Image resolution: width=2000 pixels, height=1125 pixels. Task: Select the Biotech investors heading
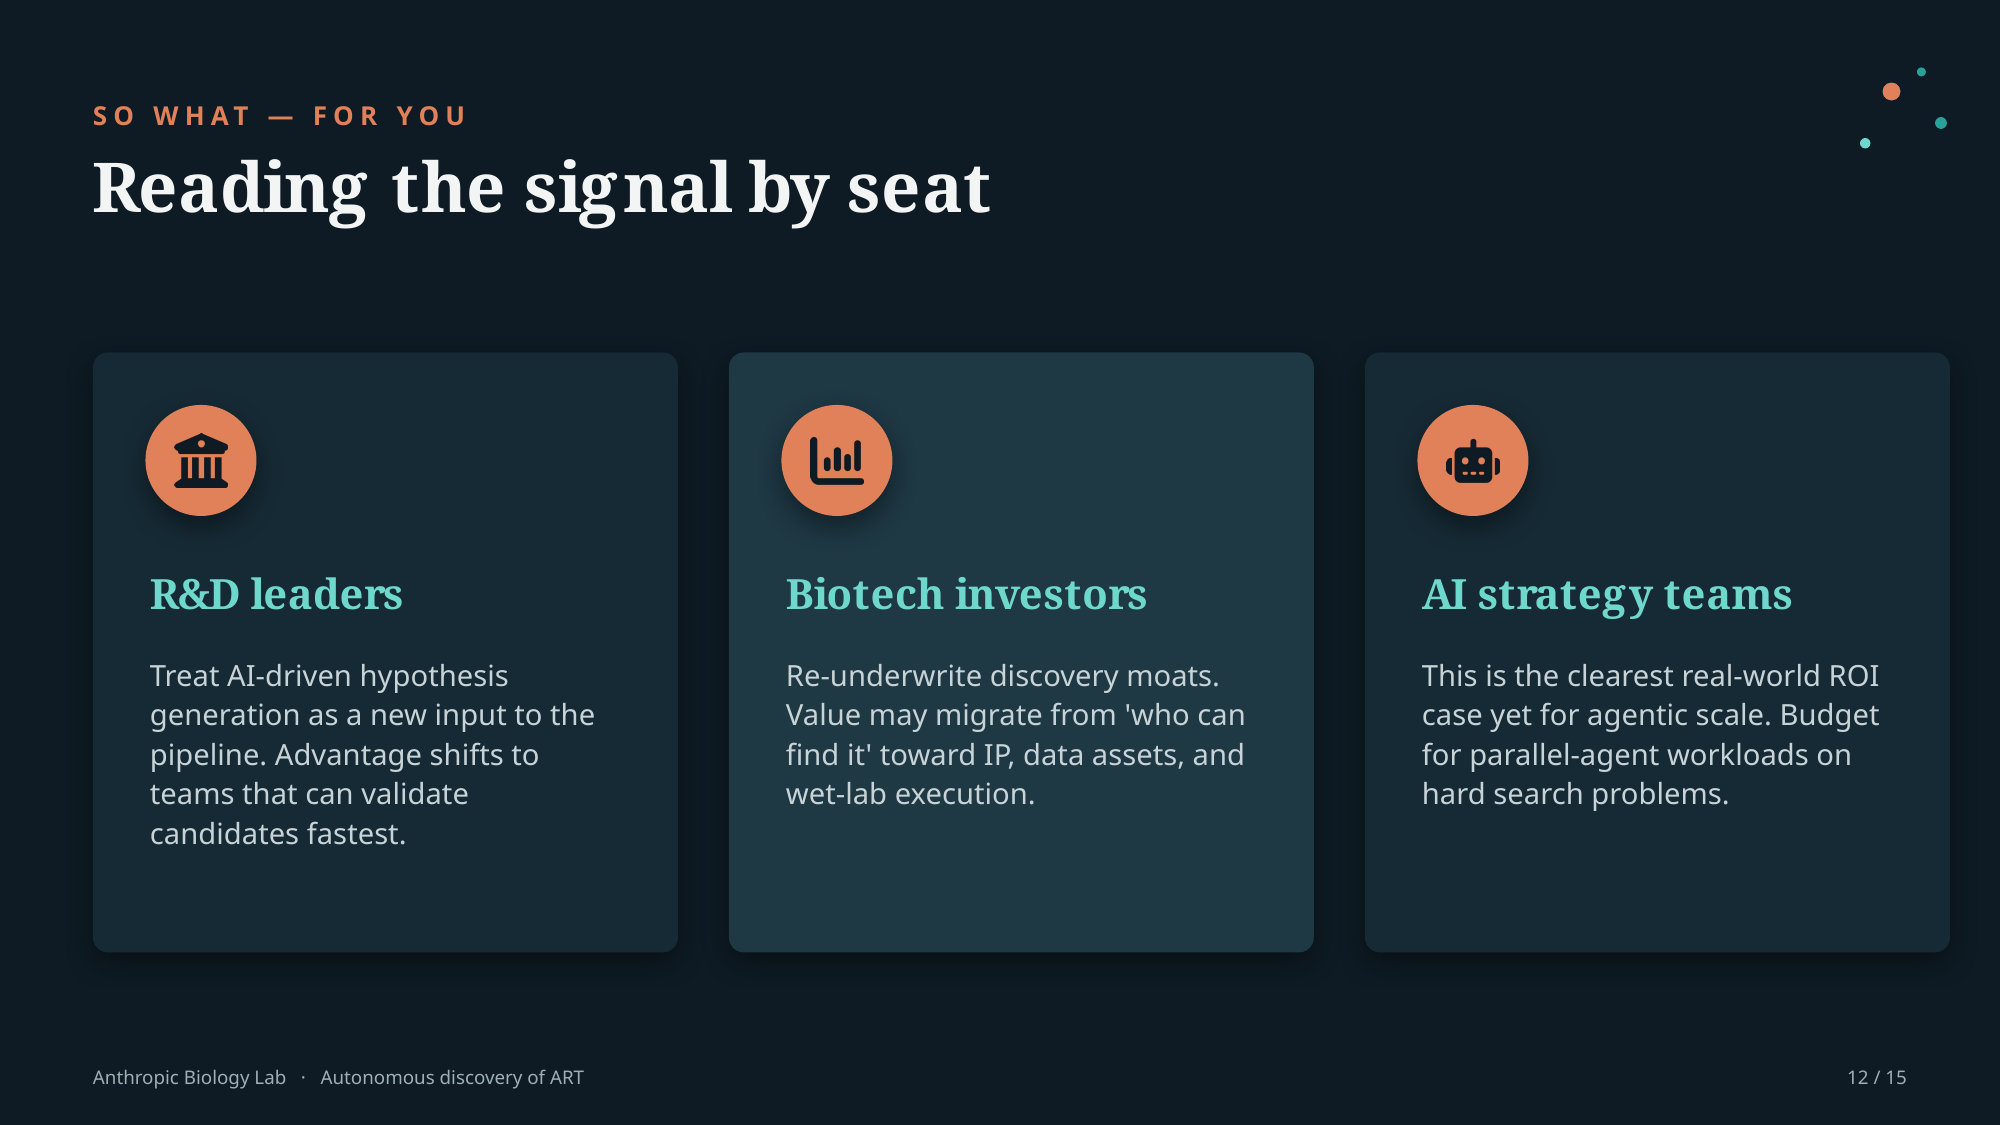tap(966, 594)
